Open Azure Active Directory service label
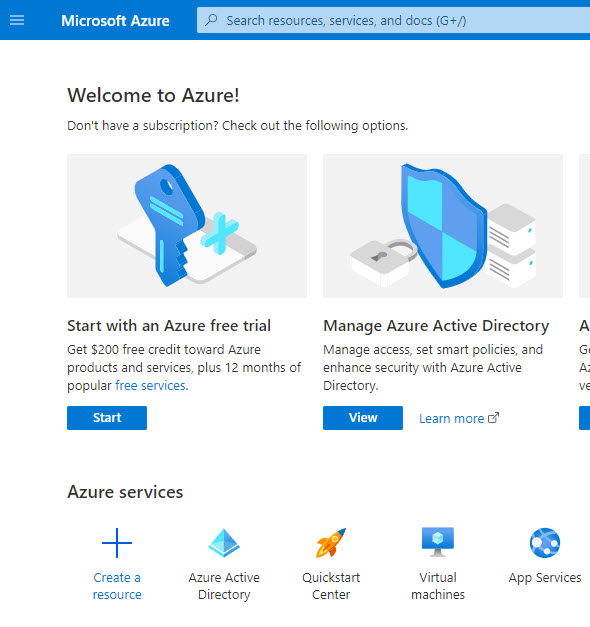 click(224, 586)
